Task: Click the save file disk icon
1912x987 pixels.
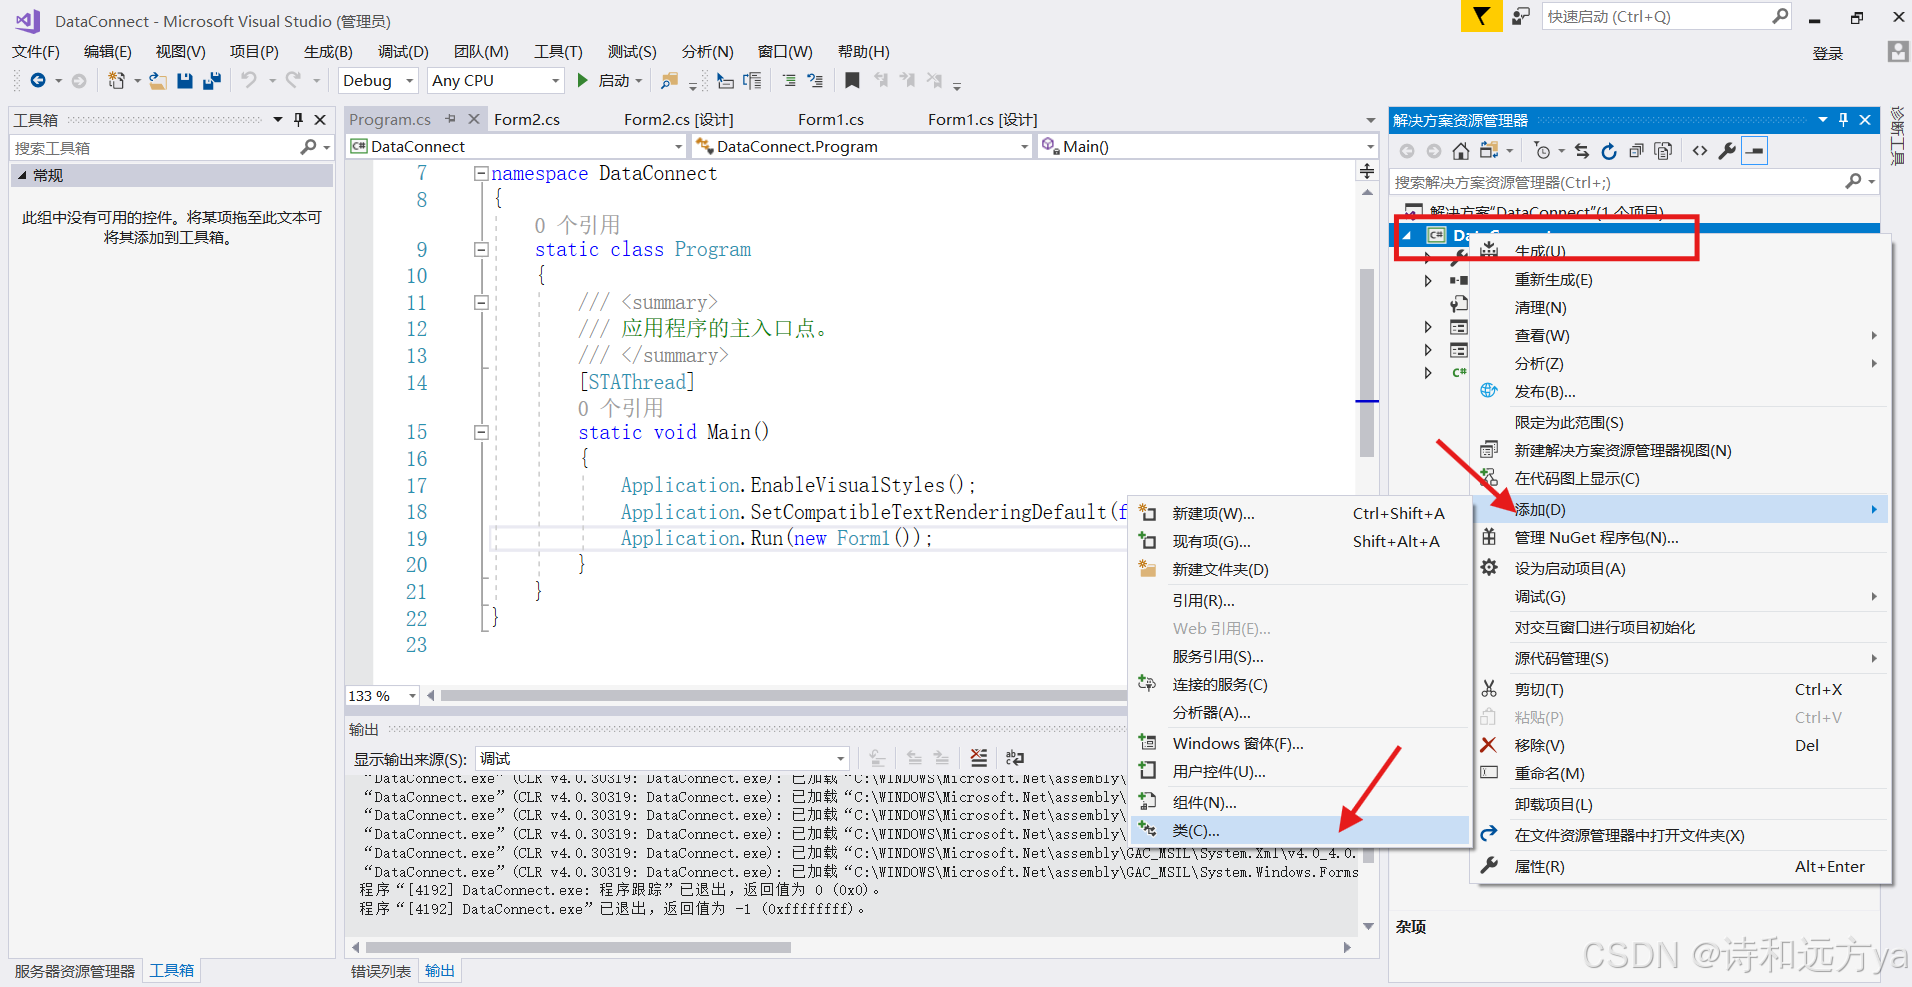Action: (x=185, y=80)
